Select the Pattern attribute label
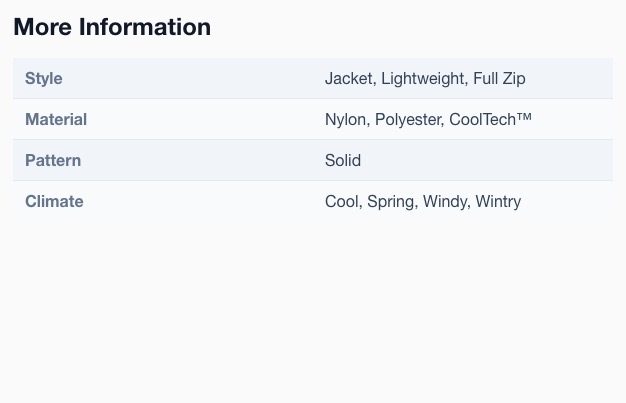This screenshot has height=403, width=626. [53, 160]
